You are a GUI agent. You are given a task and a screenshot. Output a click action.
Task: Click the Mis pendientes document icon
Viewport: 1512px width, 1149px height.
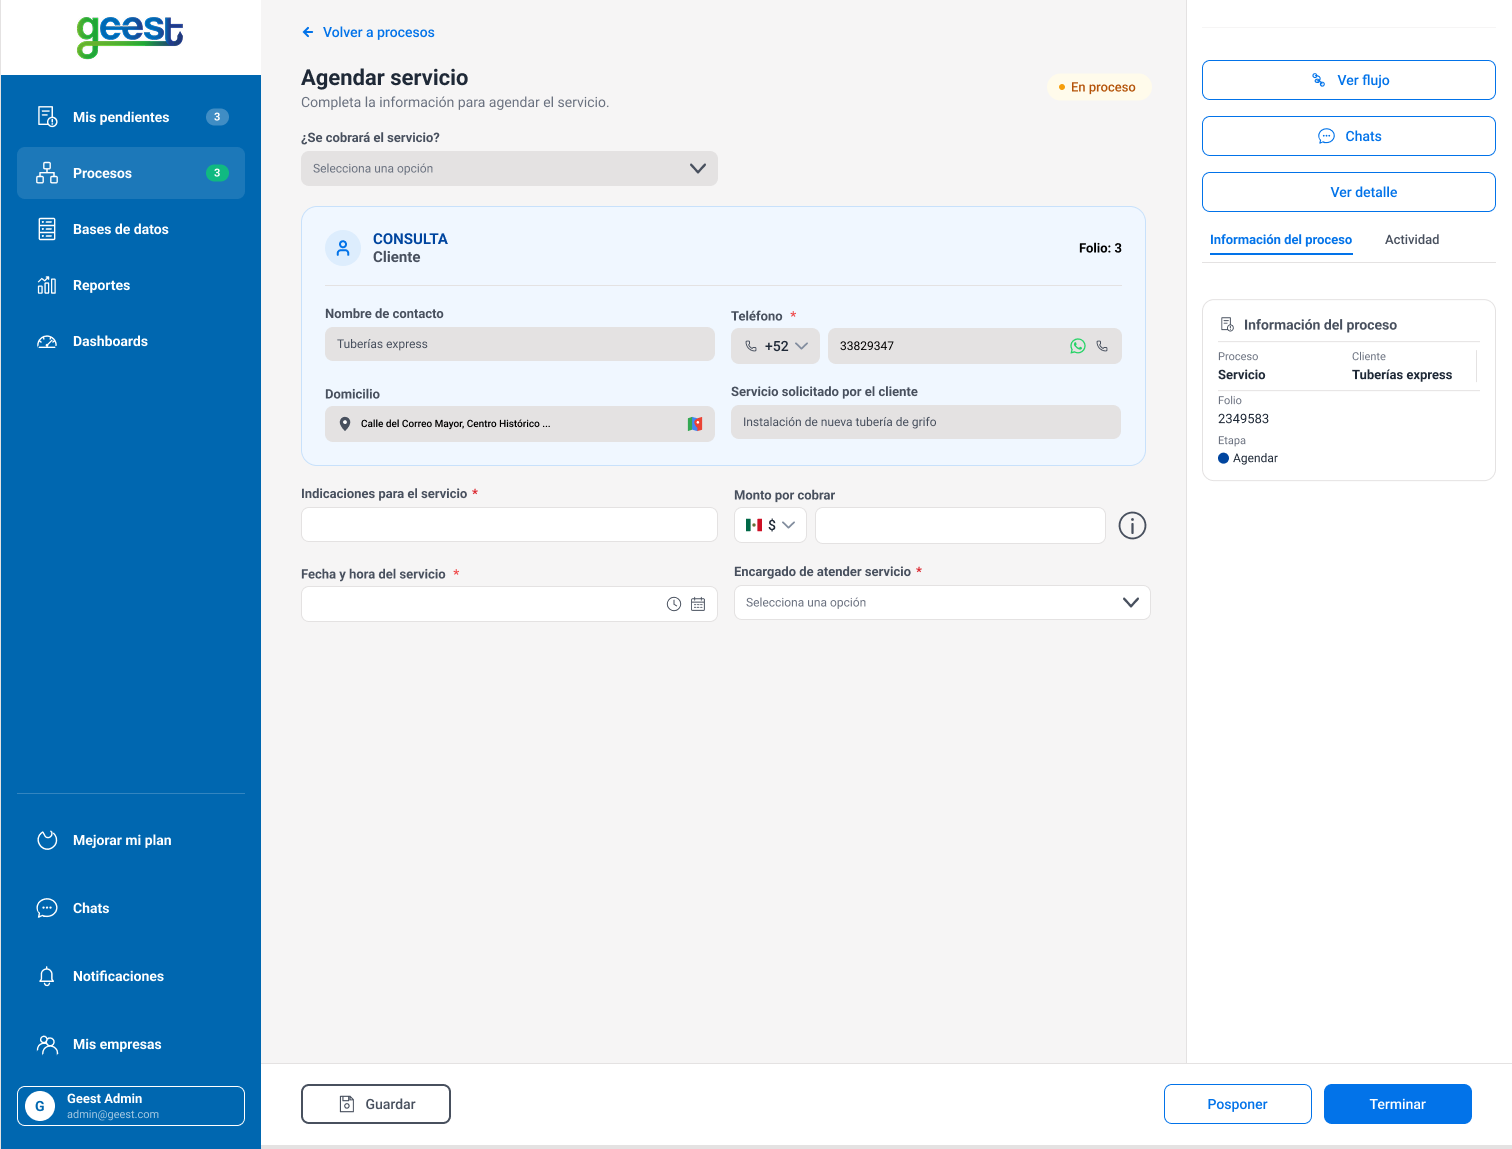click(x=47, y=117)
